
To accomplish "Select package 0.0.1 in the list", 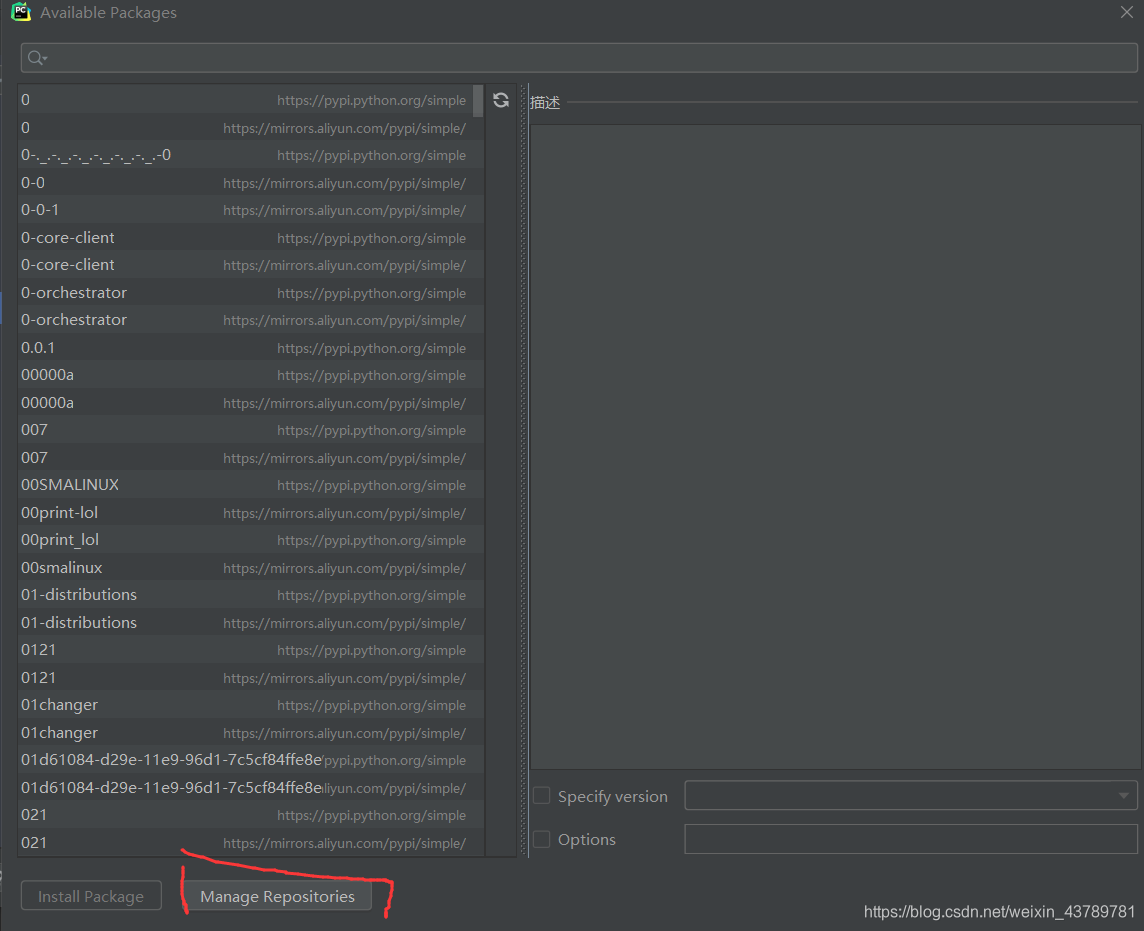I will 251,347.
